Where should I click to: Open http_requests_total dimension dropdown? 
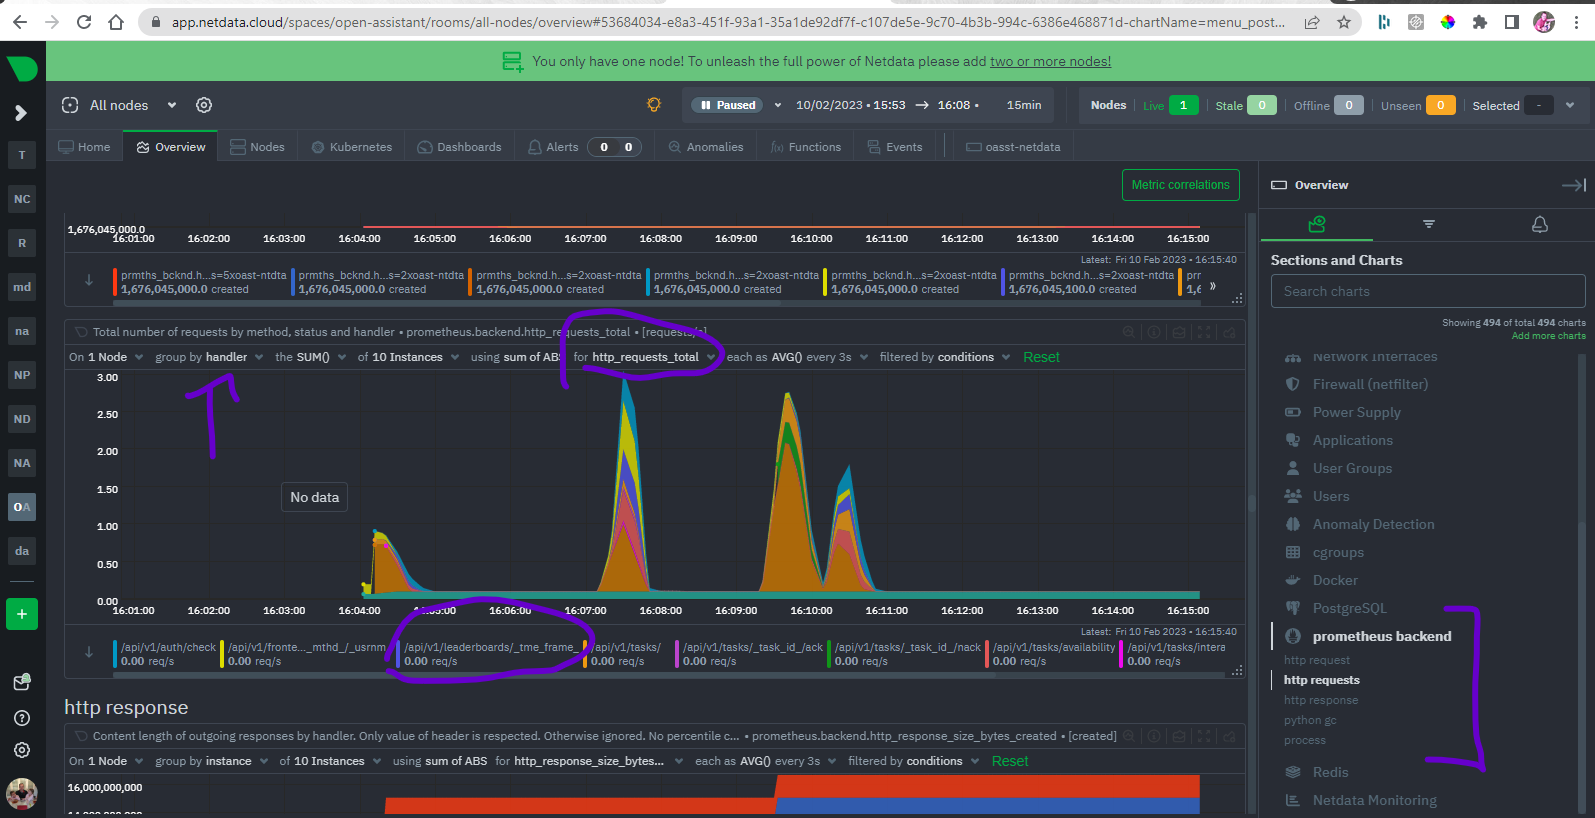(645, 357)
